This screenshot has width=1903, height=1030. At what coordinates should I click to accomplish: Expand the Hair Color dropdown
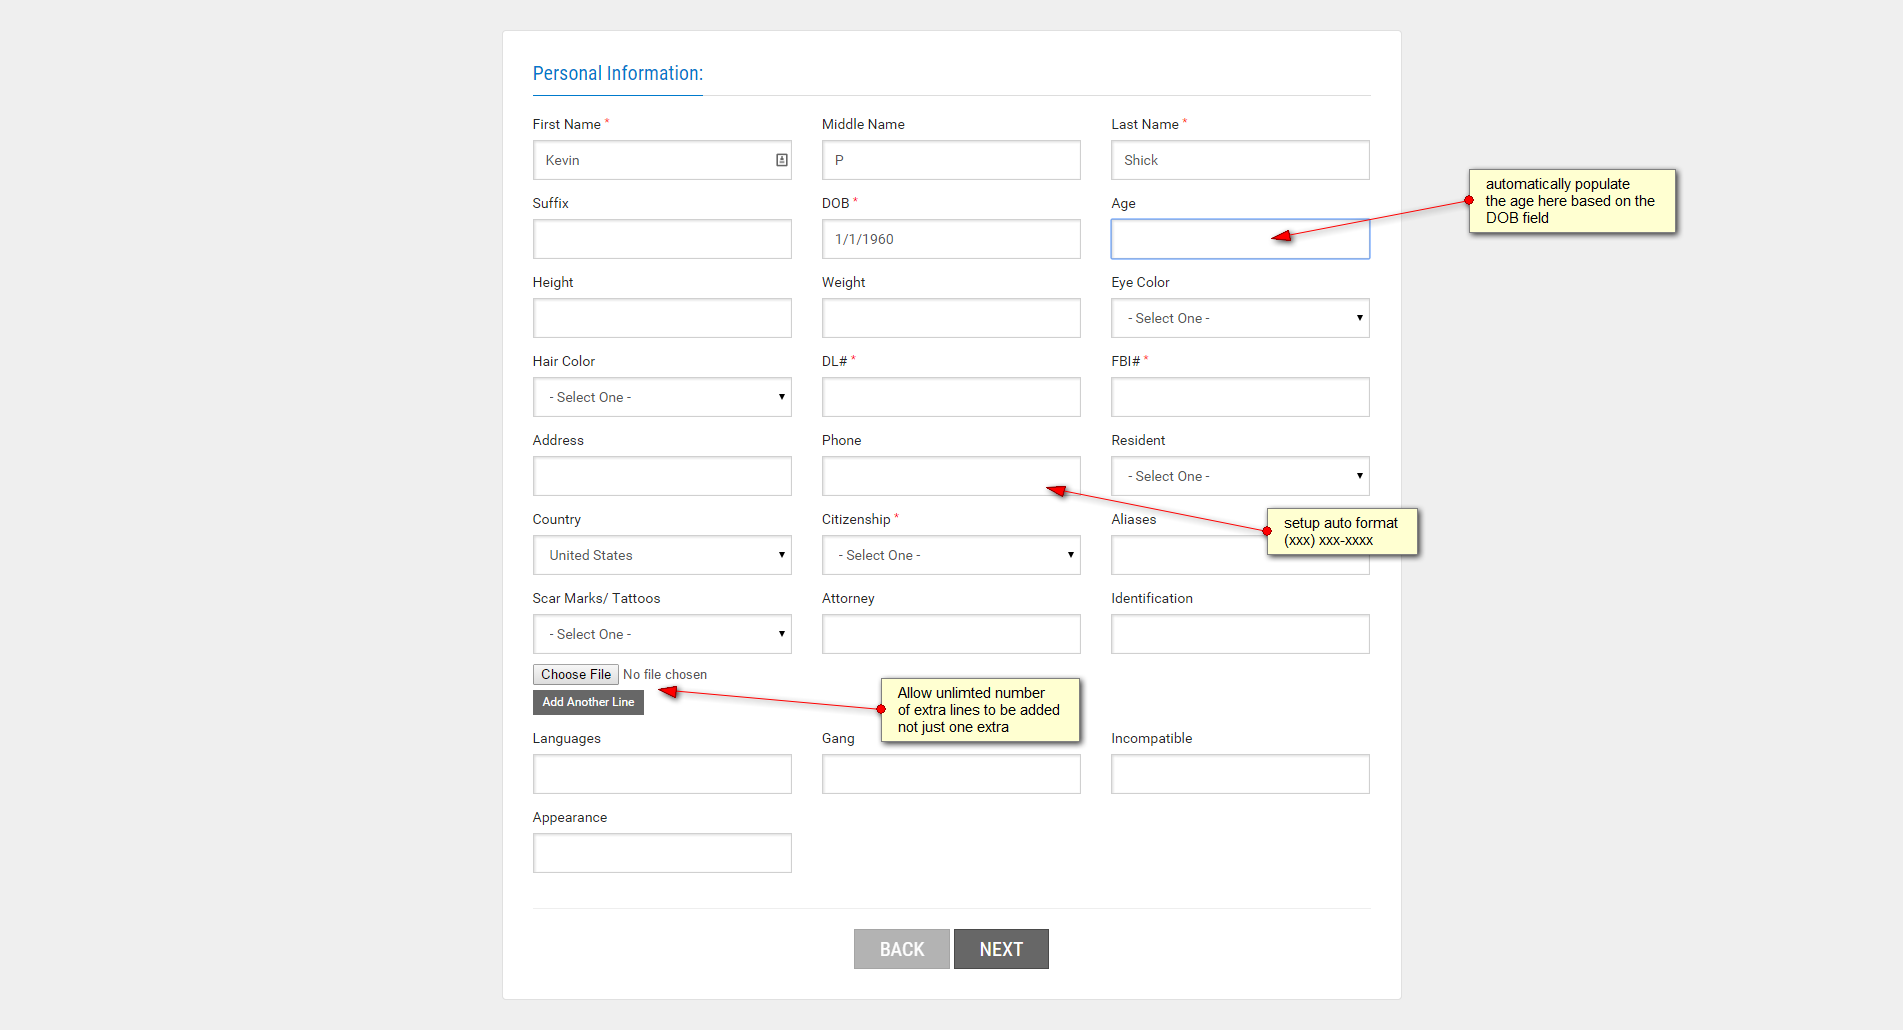[x=661, y=397]
